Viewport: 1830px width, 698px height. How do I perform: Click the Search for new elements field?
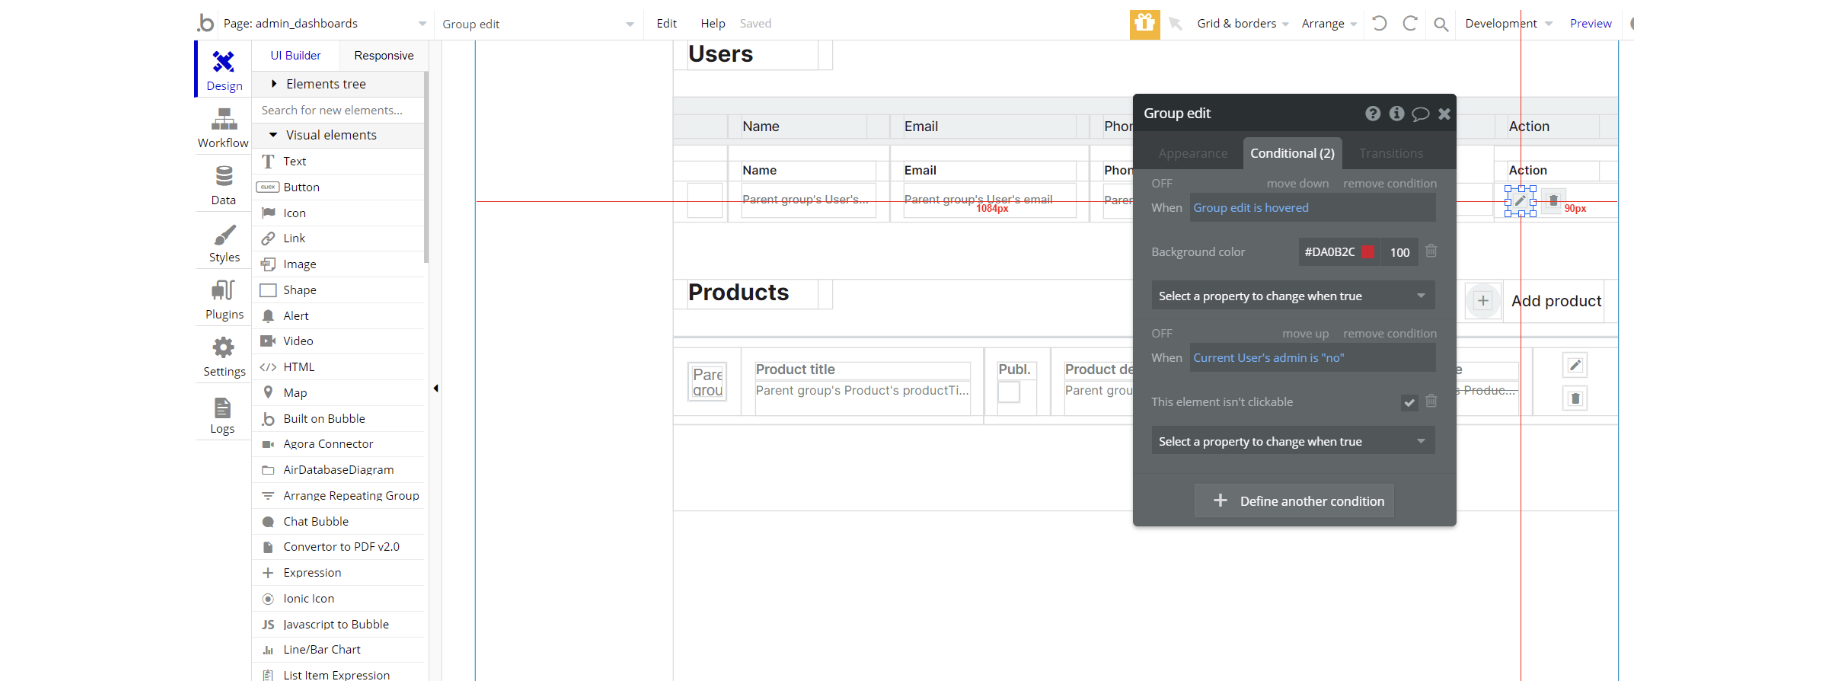(x=338, y=111)
